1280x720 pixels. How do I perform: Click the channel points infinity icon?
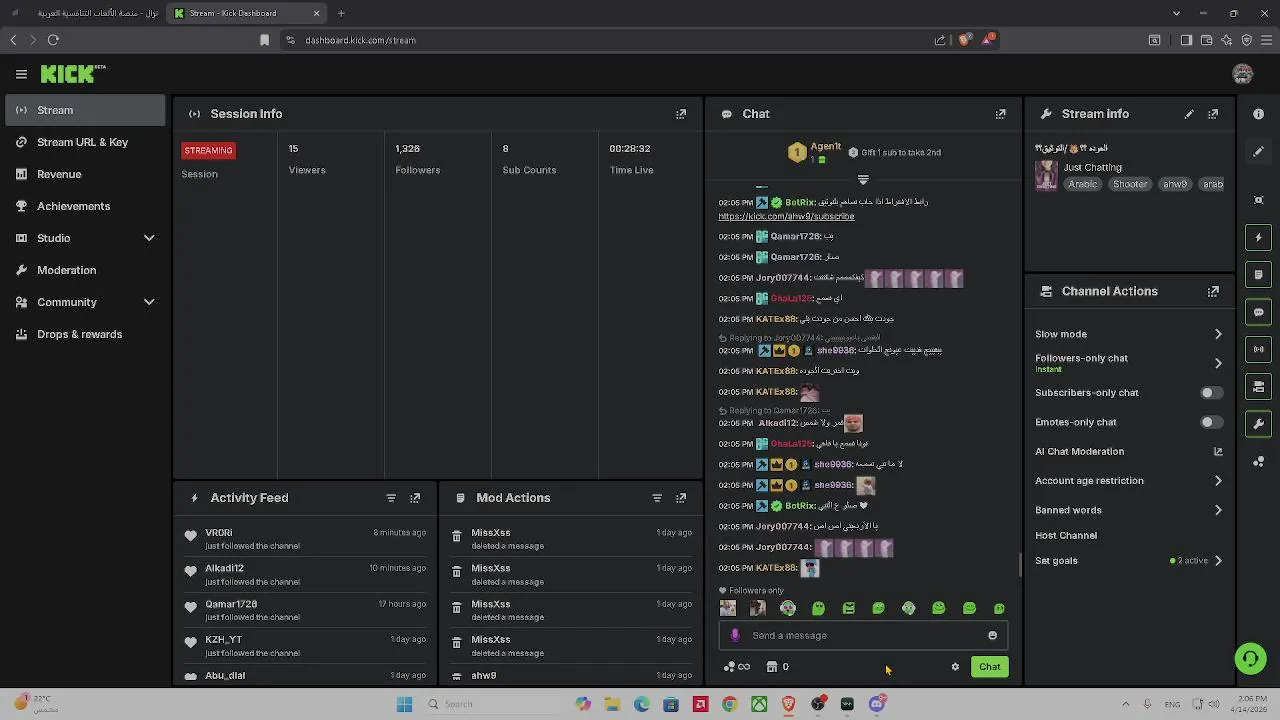(738, 667)
